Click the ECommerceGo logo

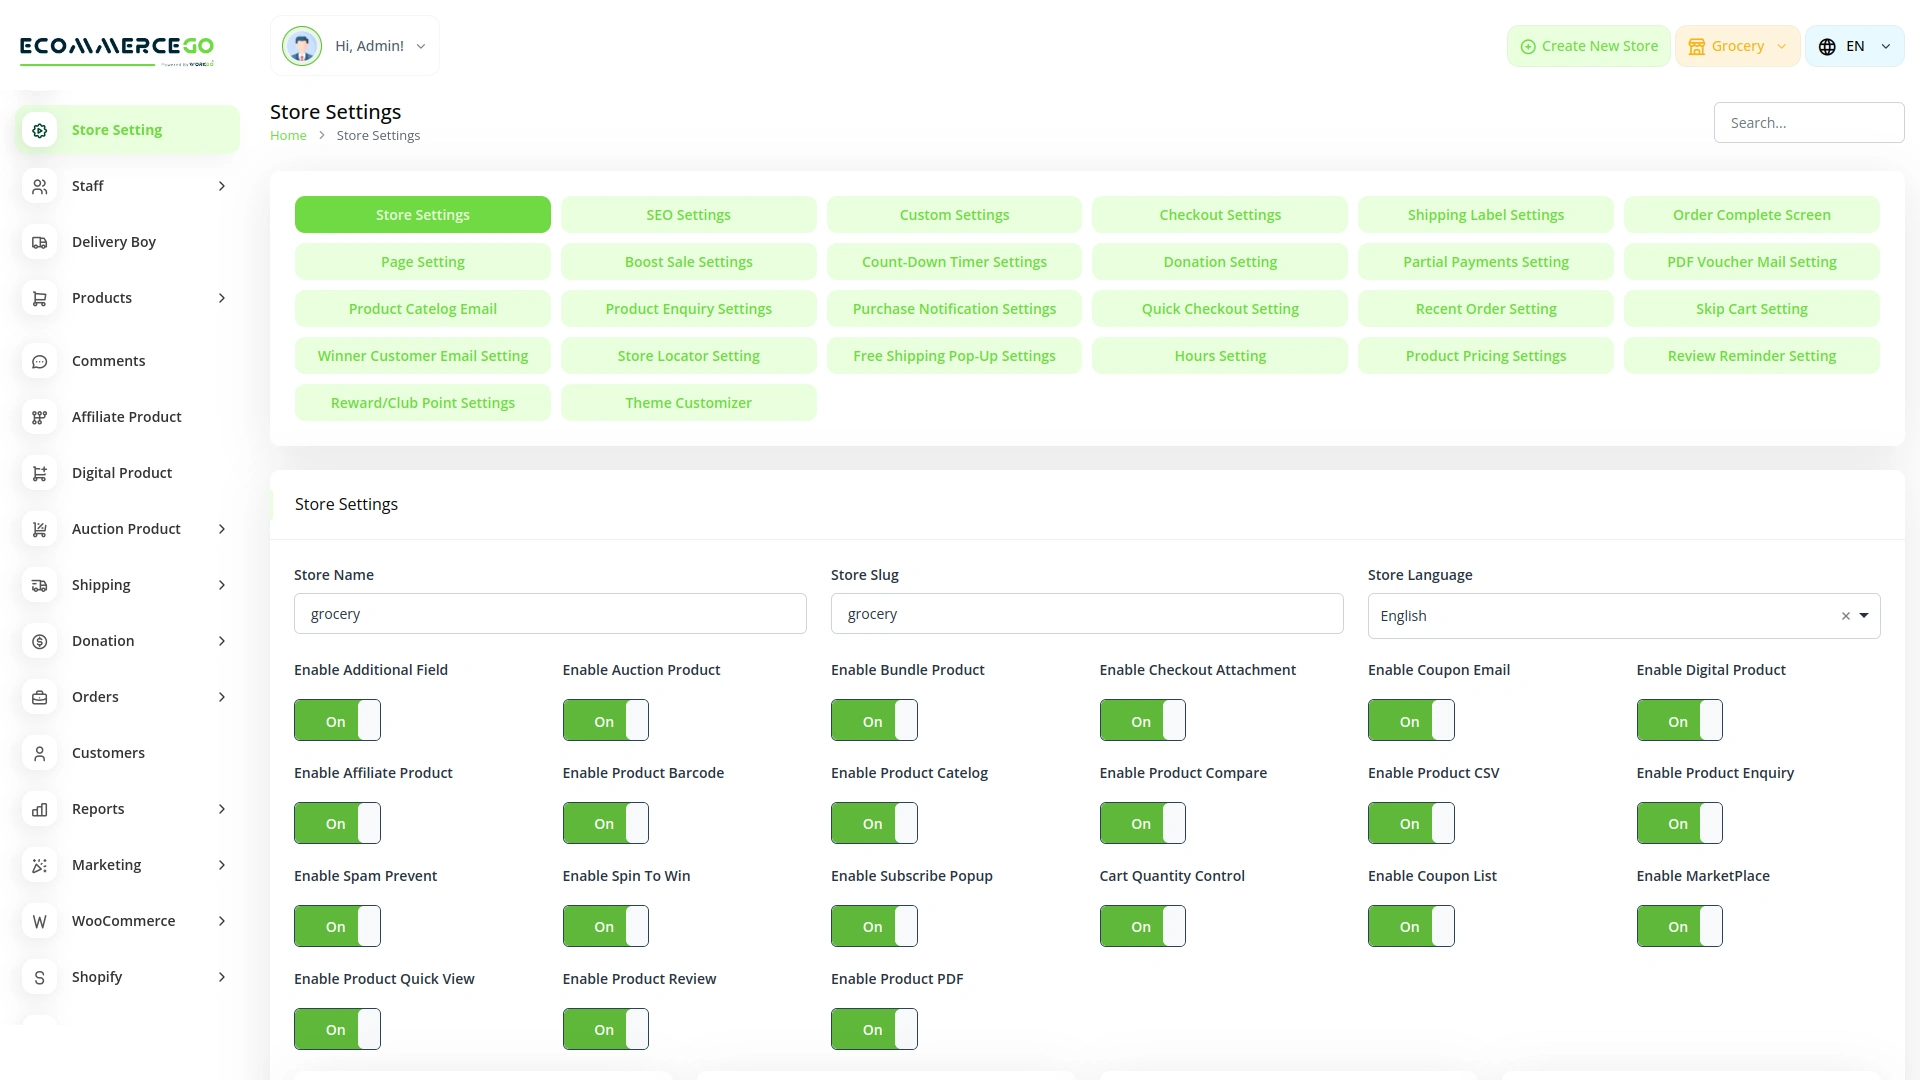tap(117, 48)
